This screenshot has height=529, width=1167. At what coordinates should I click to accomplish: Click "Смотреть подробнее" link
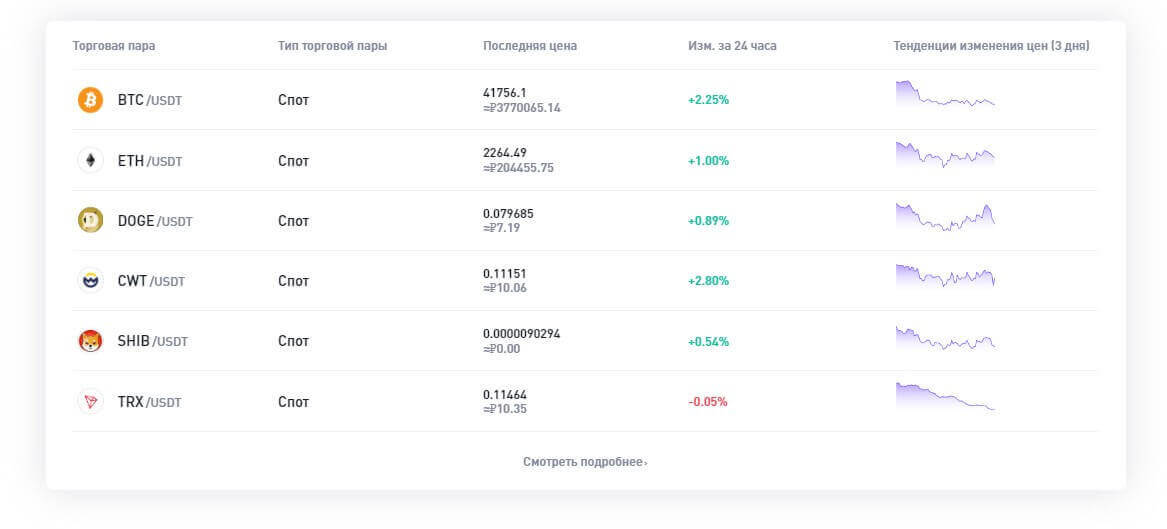click(585, 462)
